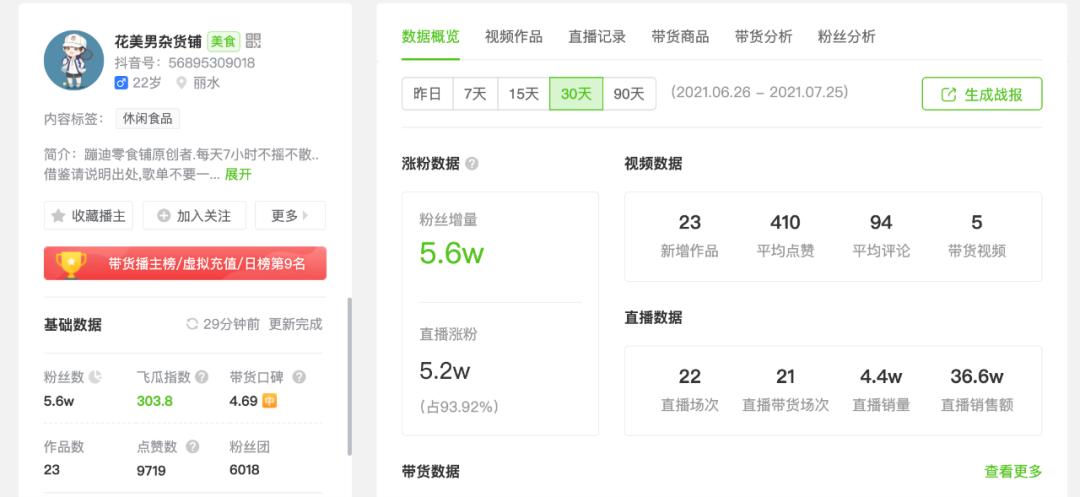Switch the time range to 90天
The image size is (1080, 497).
[628, 94]
